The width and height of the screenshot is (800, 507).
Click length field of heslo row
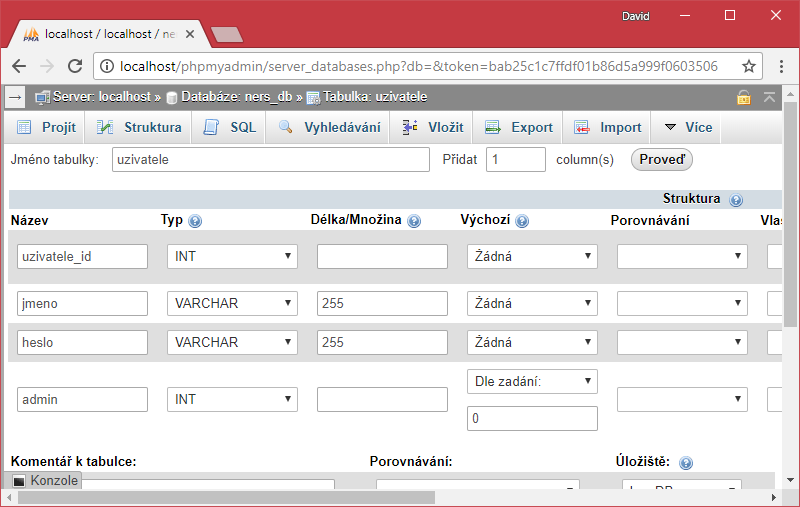382,342
